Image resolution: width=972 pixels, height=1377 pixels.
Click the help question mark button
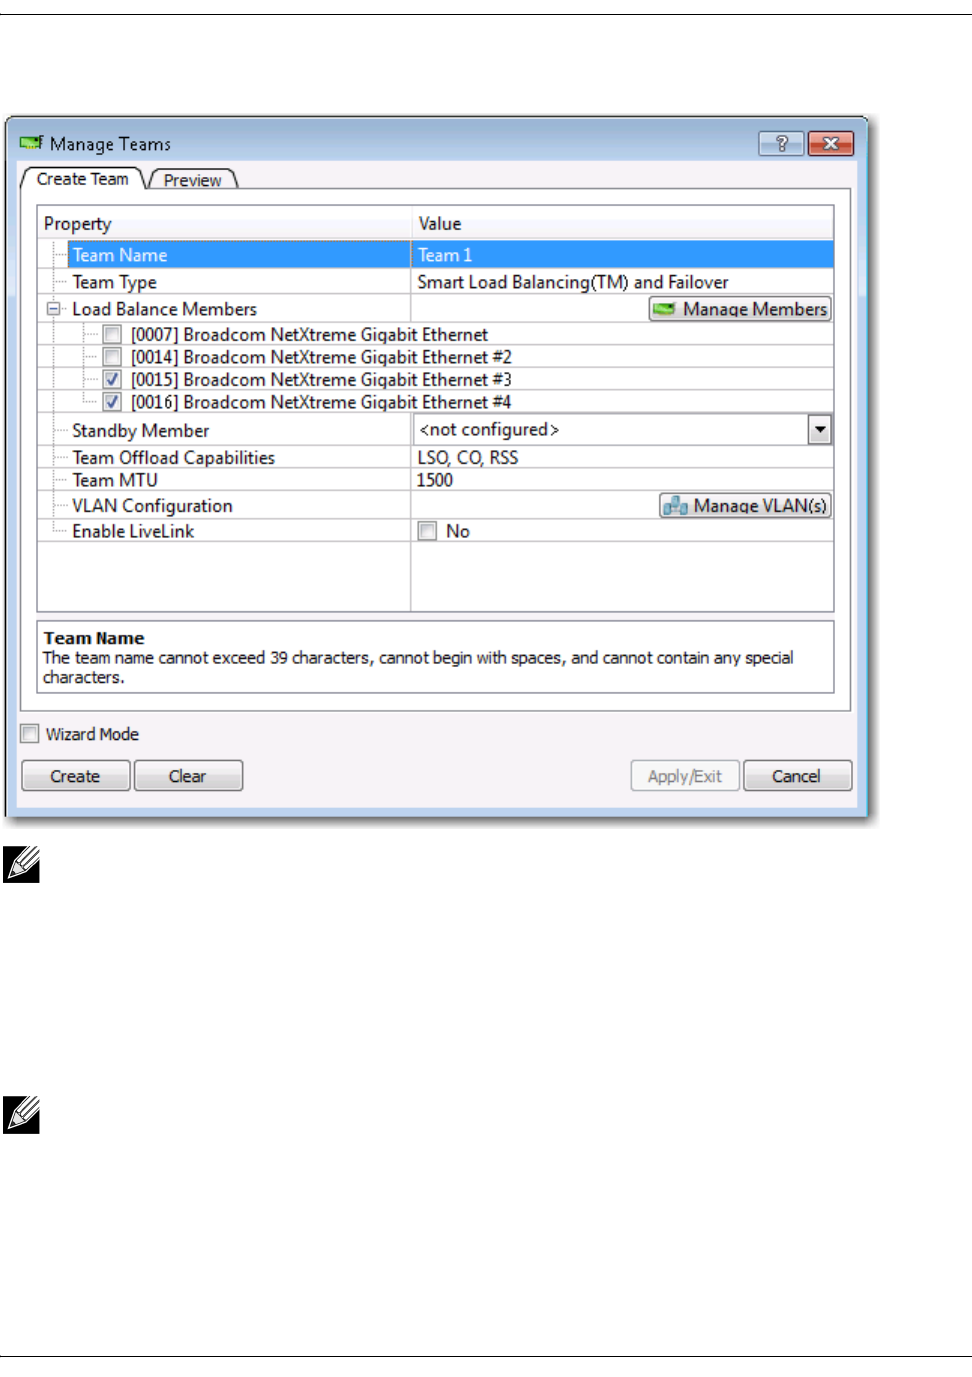coord(781,144)
